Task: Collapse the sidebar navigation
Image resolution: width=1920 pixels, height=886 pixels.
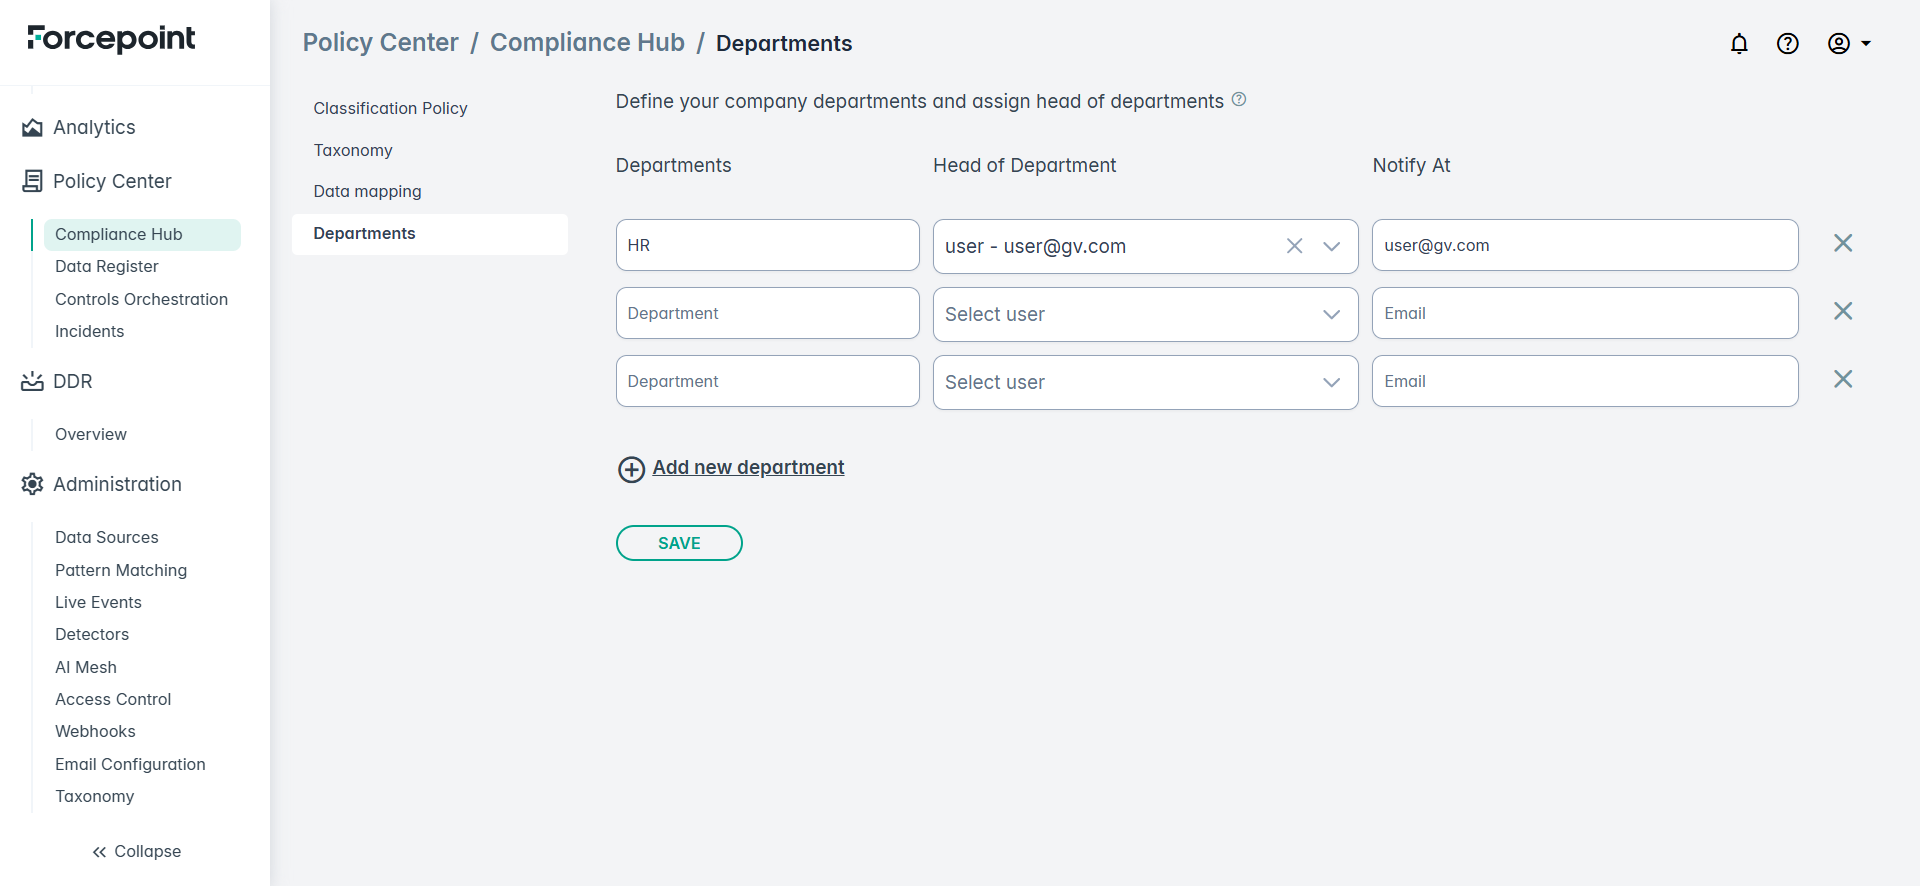Action: point(136,851)
